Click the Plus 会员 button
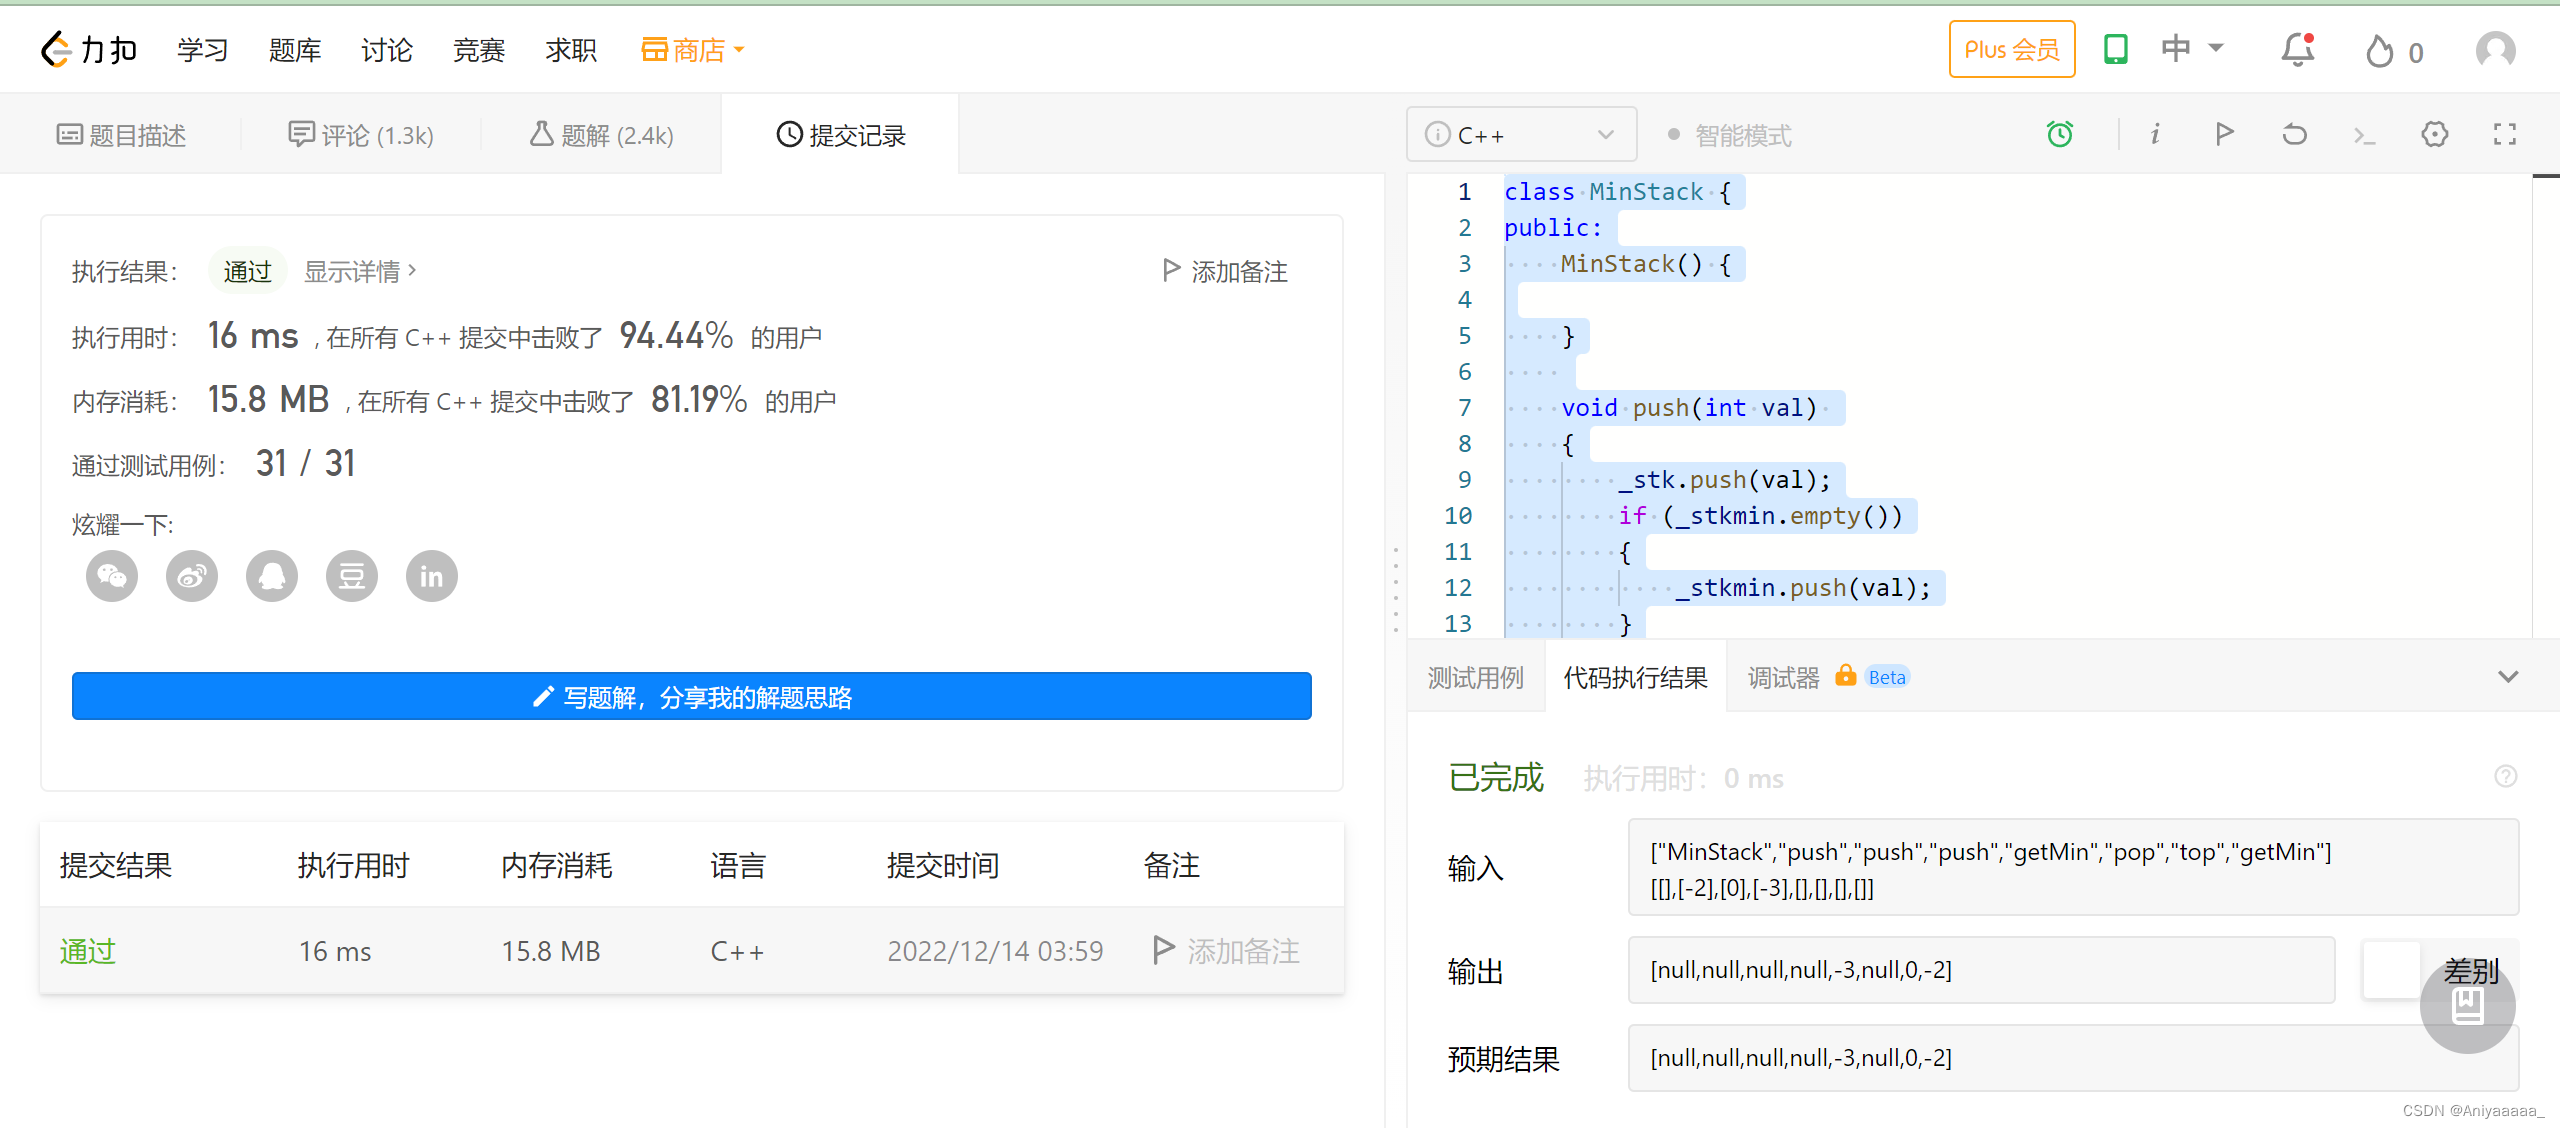Viewport: 2560px width, 1128px height. pyautogui.click(x=2011, y=49)
